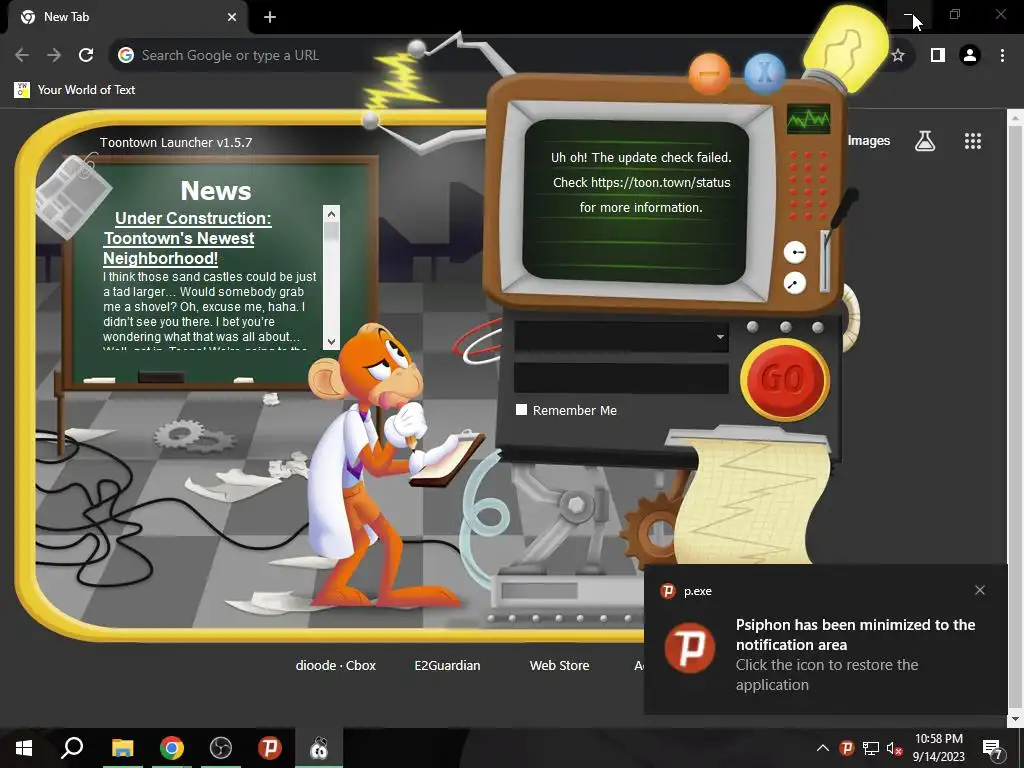Open the Web Store shortcut
The width and height of the screenshot is (1024, 768).
pos(560,665)
